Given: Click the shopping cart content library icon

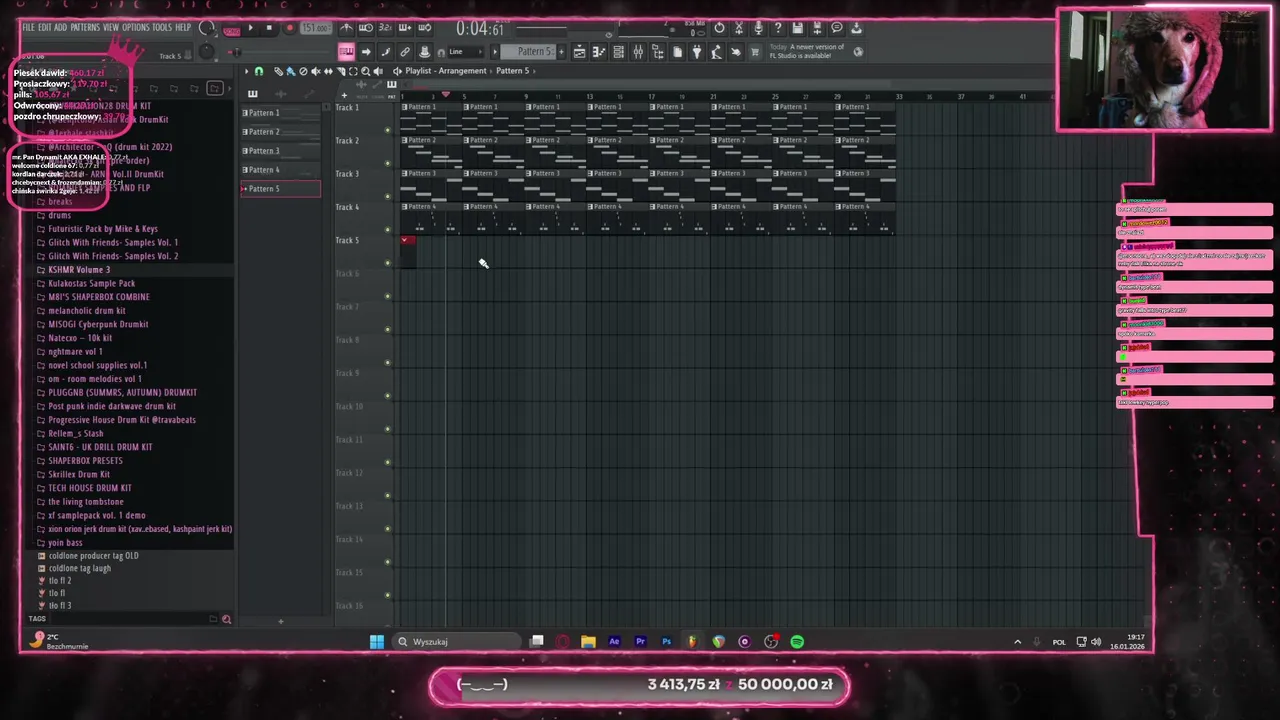Looking at the screenshot, I should click(755, 52).
